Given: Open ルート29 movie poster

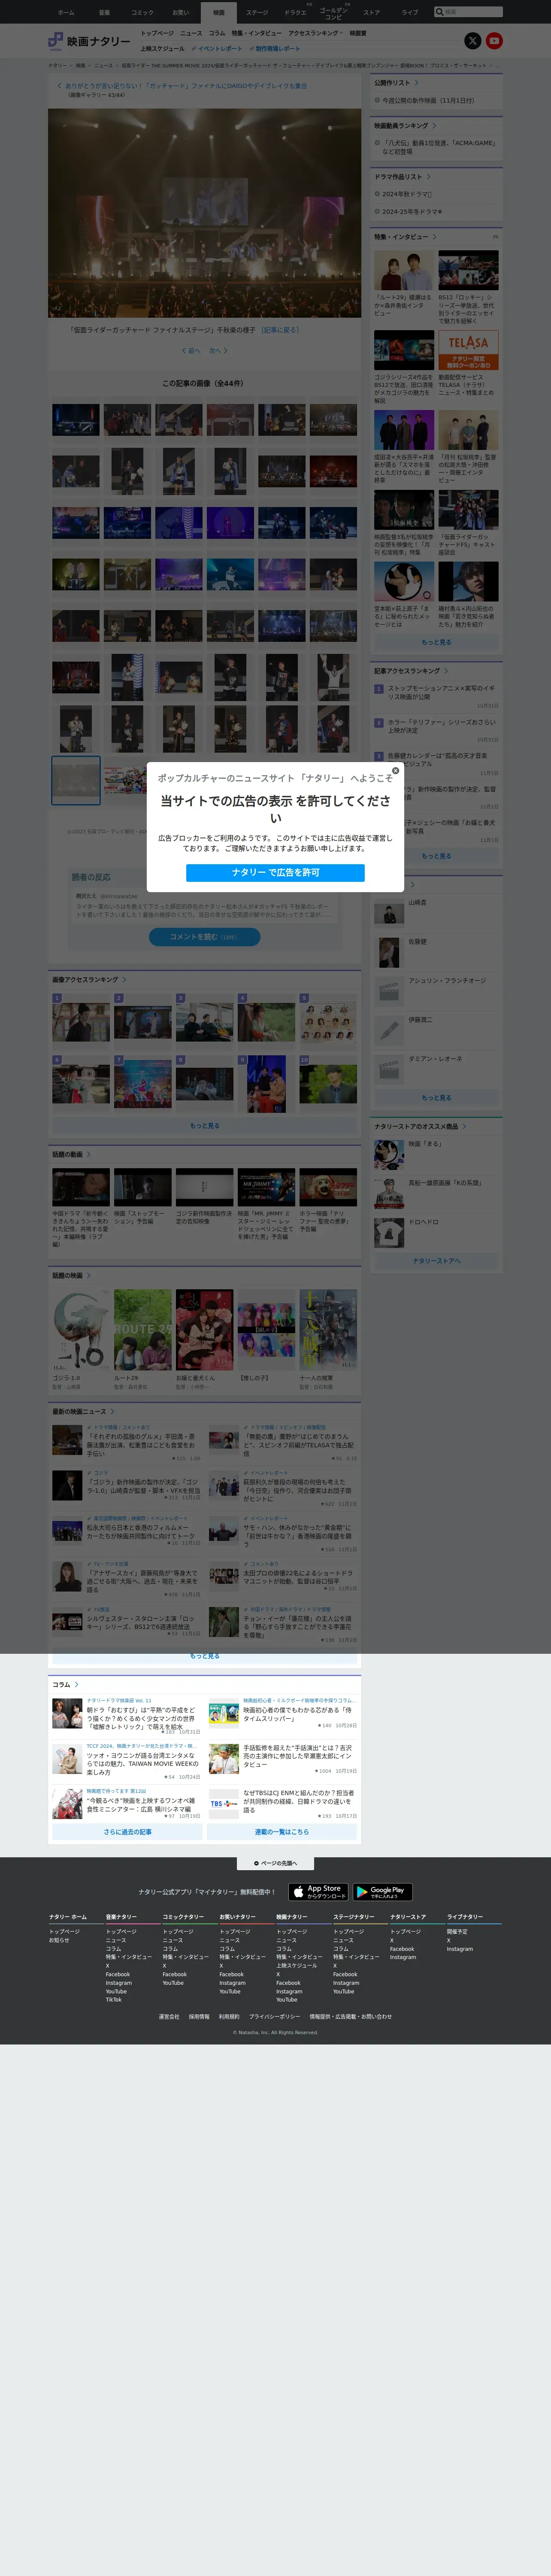Looking at the screenshot, I should [x=143, y=1331].
